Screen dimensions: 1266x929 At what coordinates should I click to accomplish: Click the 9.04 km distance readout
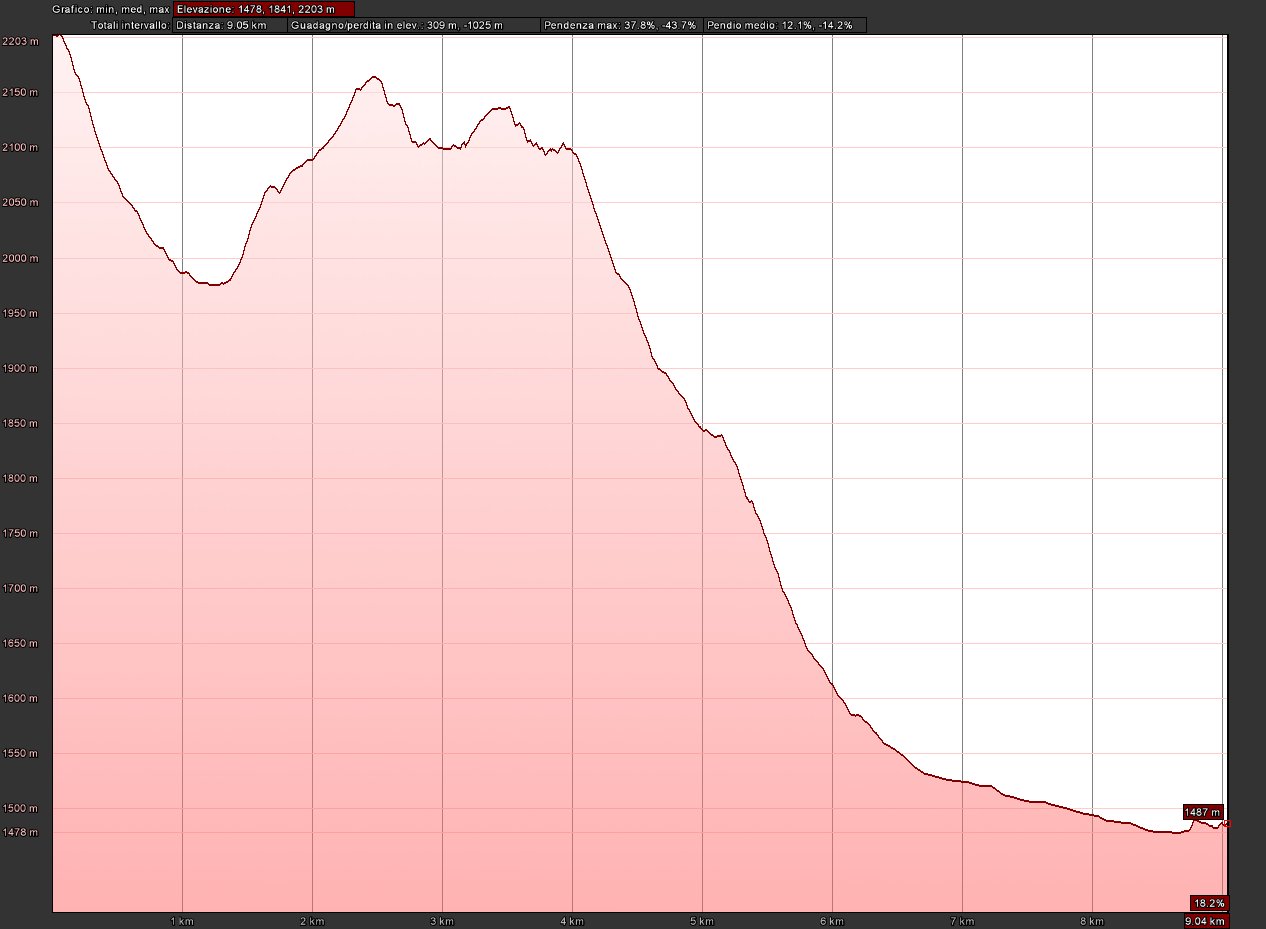pos(1205,921)
